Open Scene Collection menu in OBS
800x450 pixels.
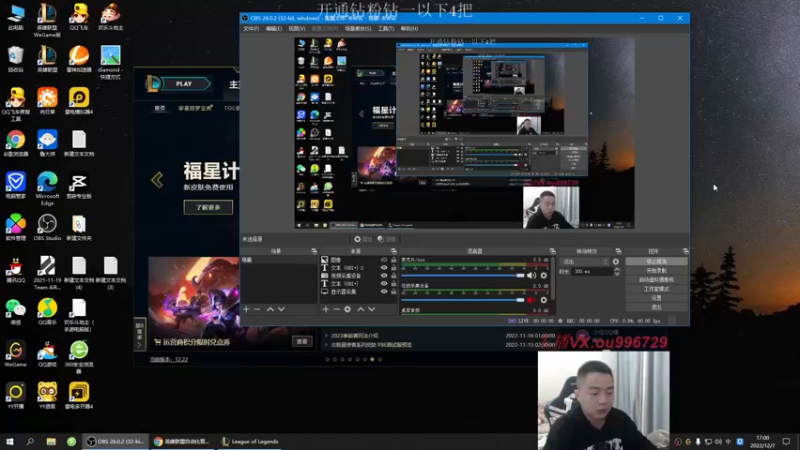coord(358,29)
